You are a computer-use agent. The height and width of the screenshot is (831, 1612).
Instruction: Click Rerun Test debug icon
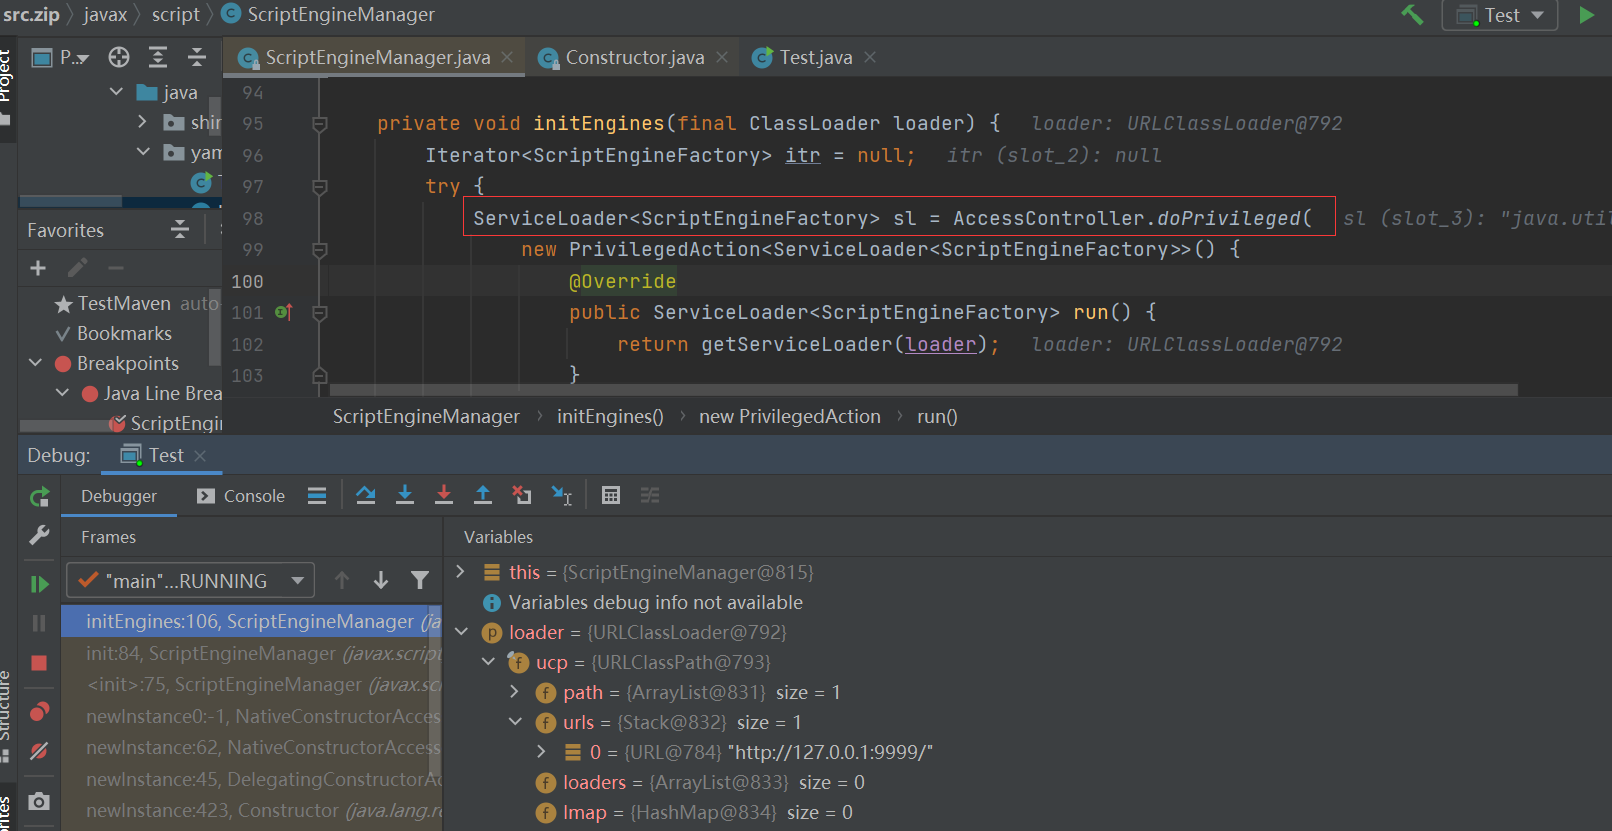40,497
